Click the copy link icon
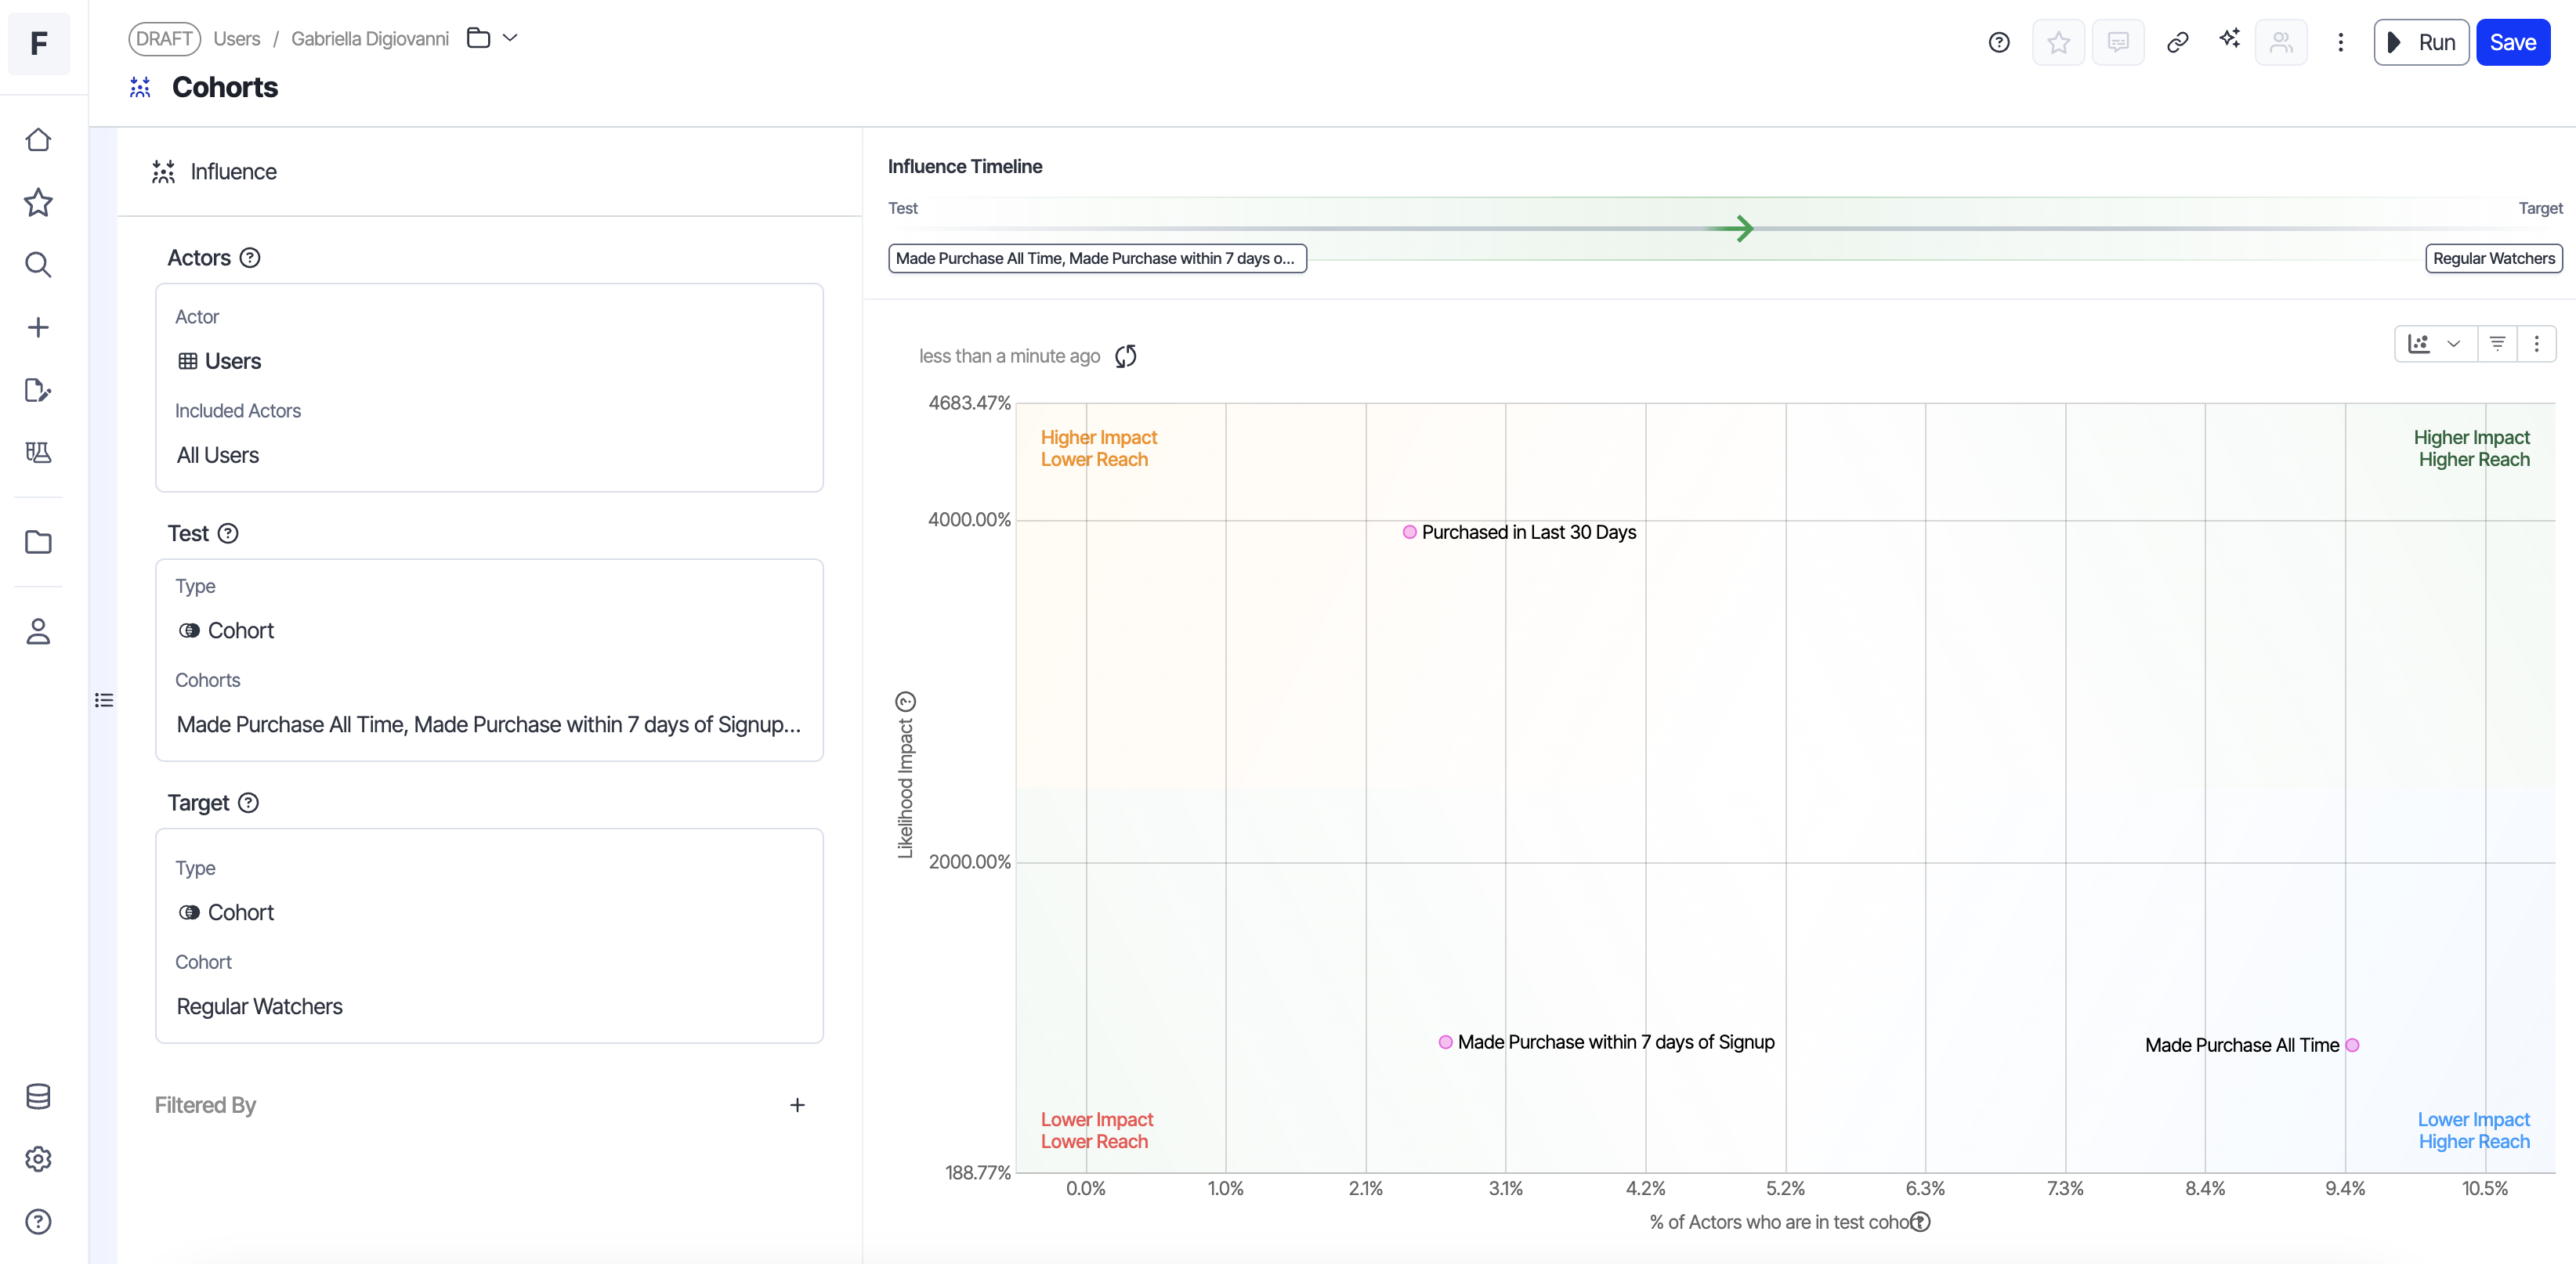The height and width of the screenshot is (1264, 2576). coord(2177,42)
